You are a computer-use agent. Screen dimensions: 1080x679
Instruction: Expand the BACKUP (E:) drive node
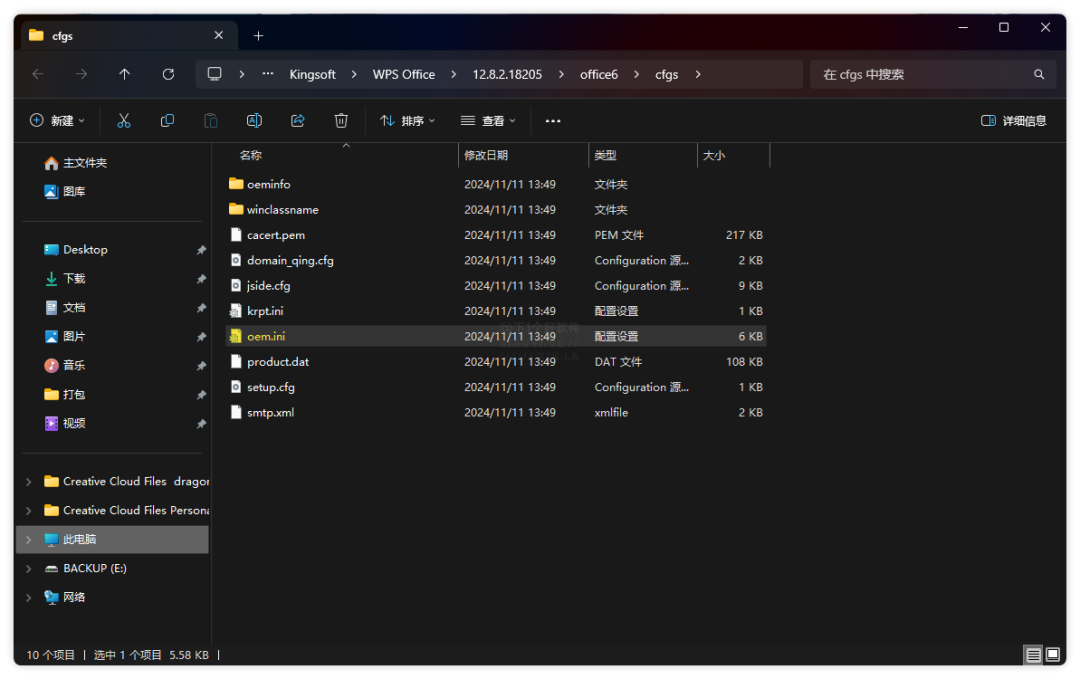pyautogui.click(x=28, y=569)
